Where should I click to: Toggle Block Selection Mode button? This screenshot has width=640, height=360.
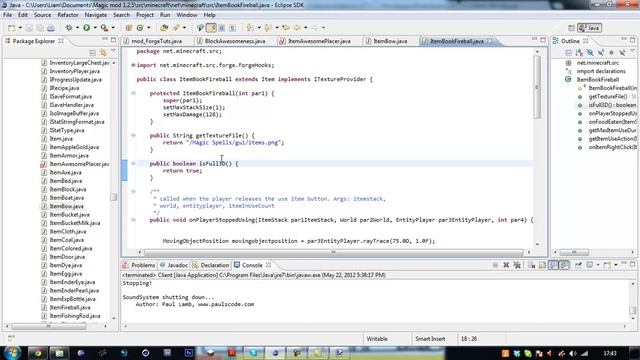point(222,28)
